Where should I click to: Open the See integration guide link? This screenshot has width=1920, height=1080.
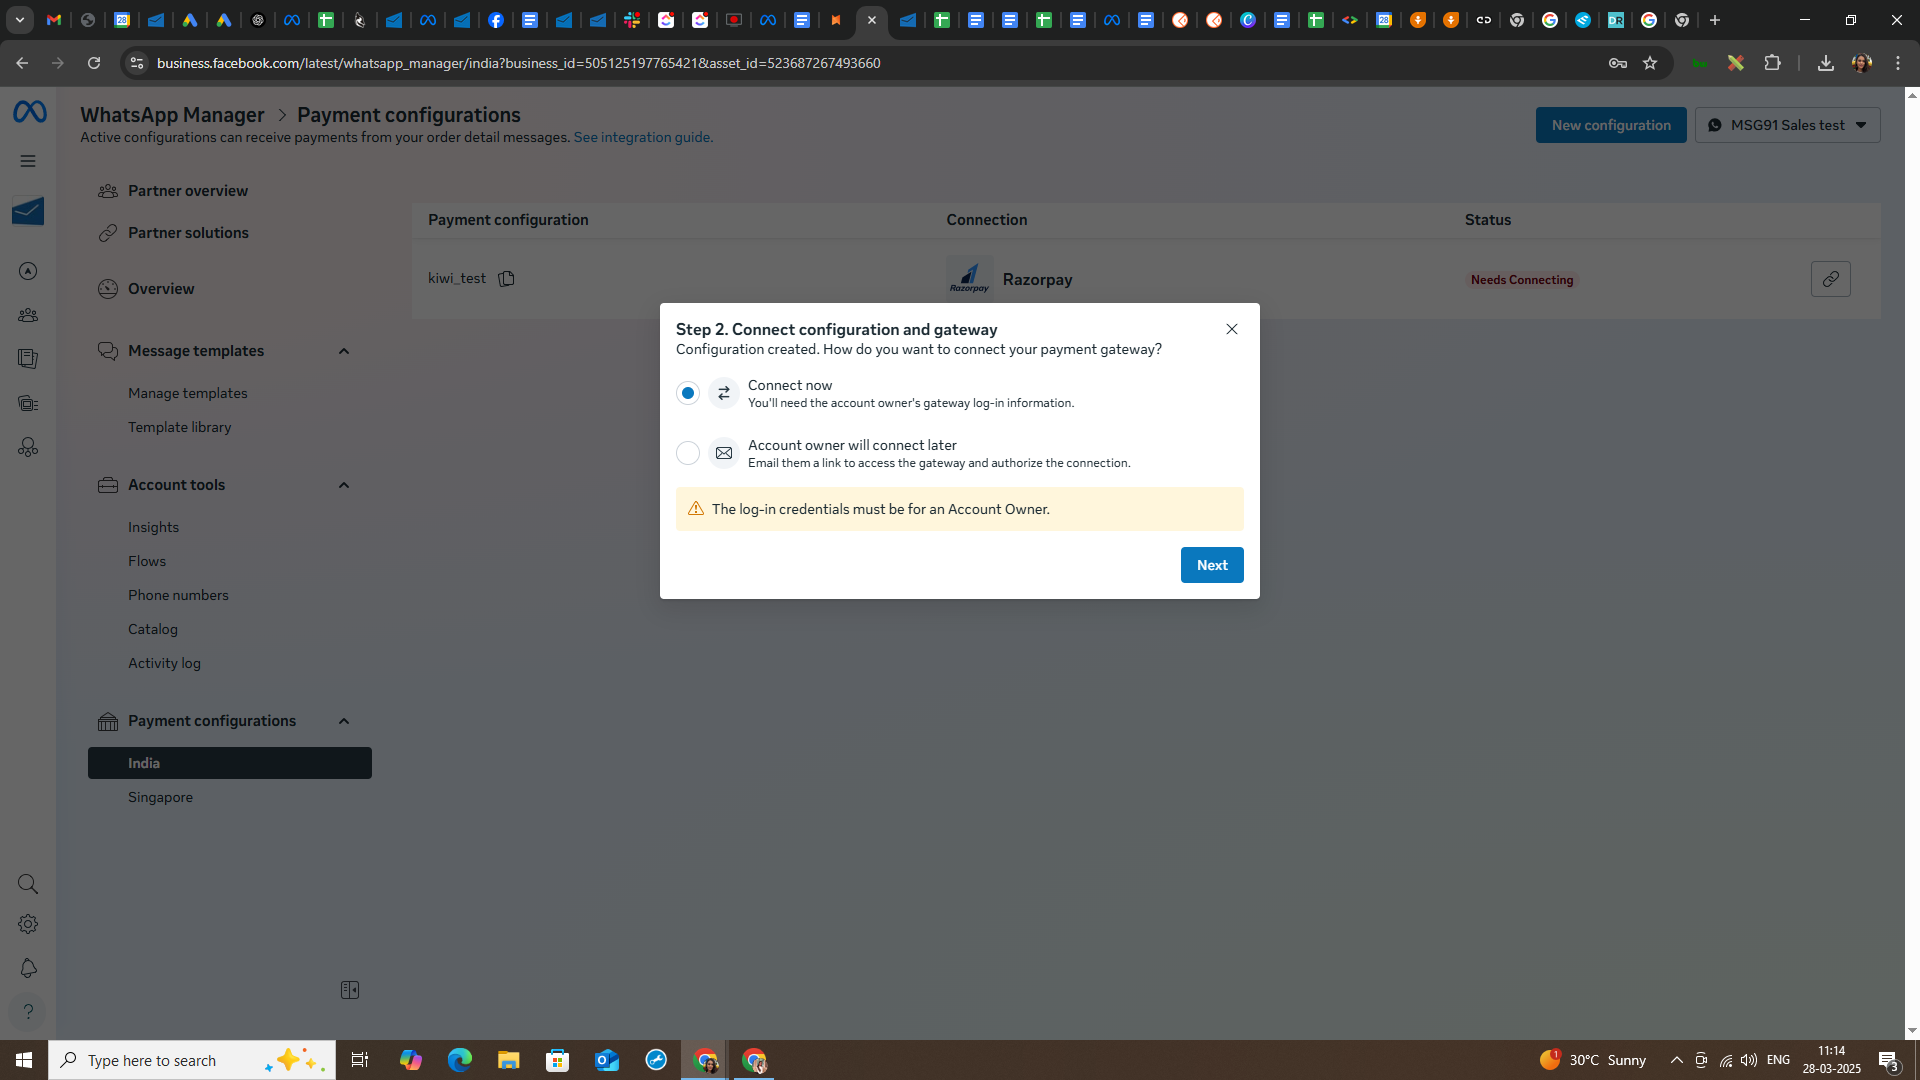click(x=643, y=137)
